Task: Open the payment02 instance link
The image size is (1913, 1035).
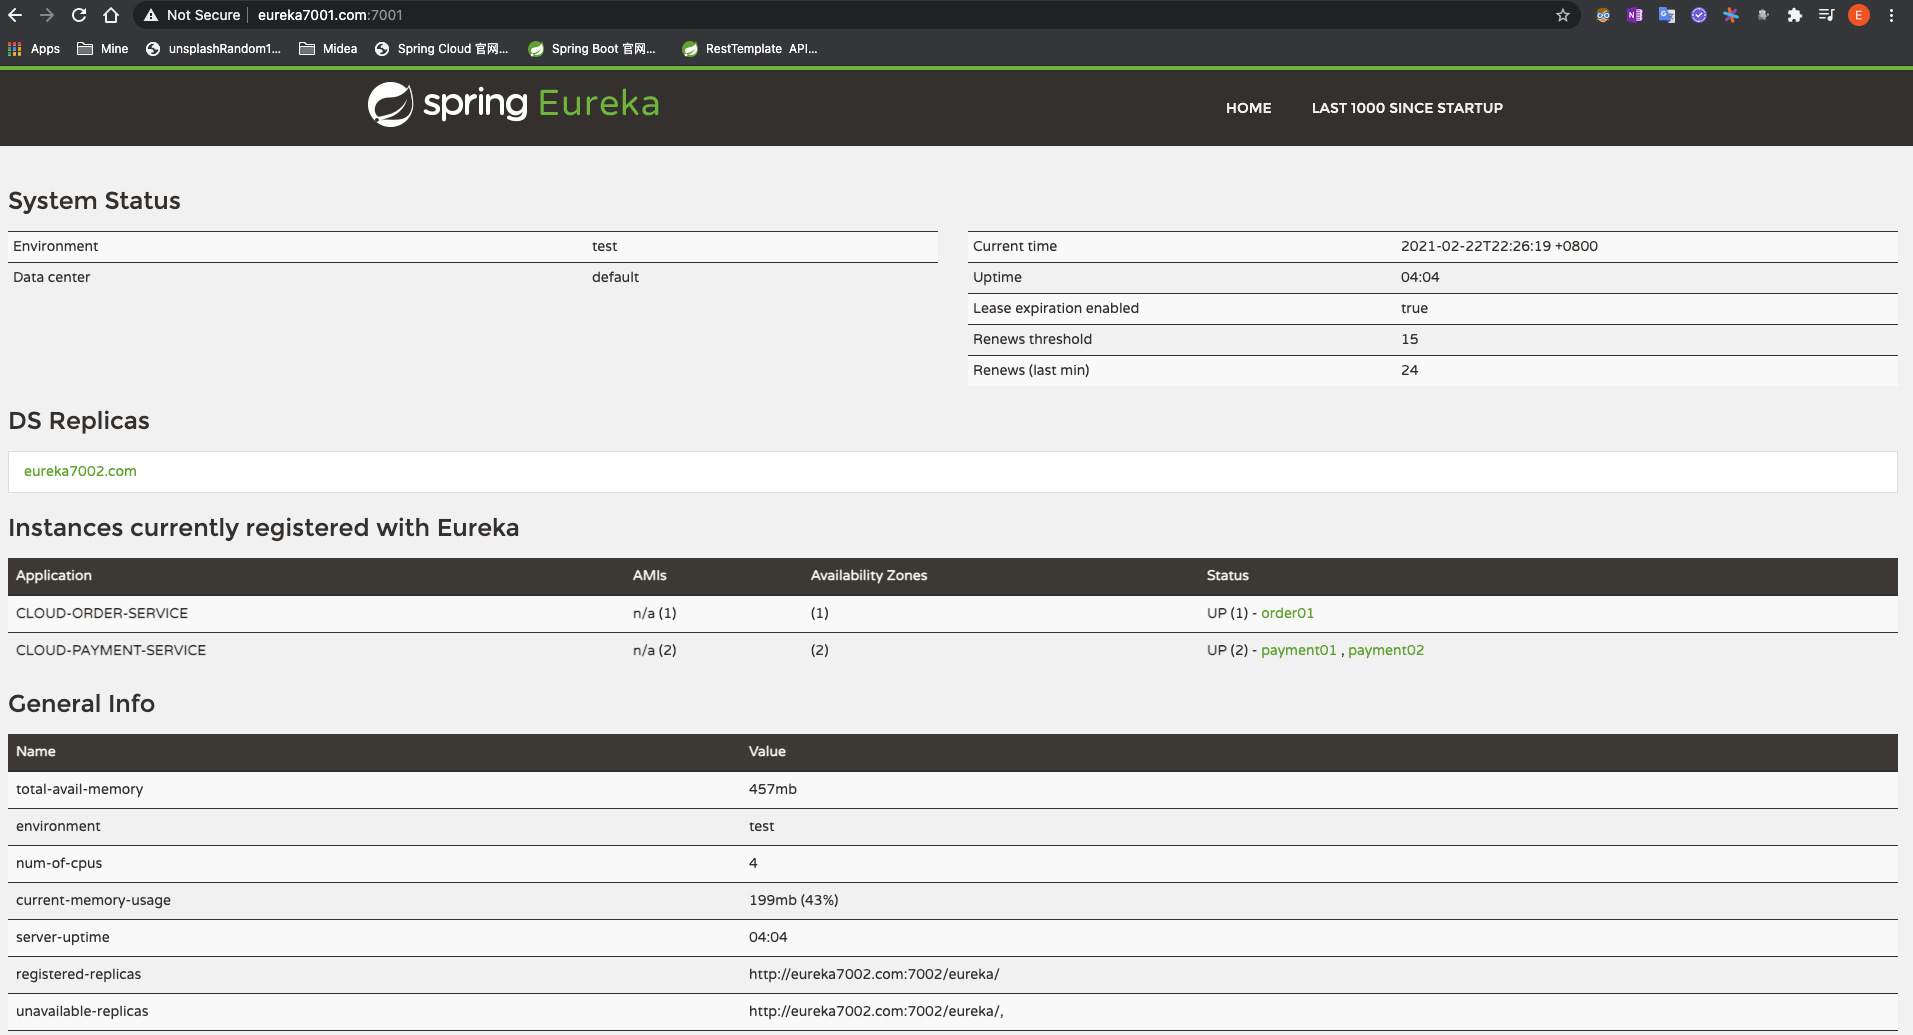Action: pos(1385,650)
